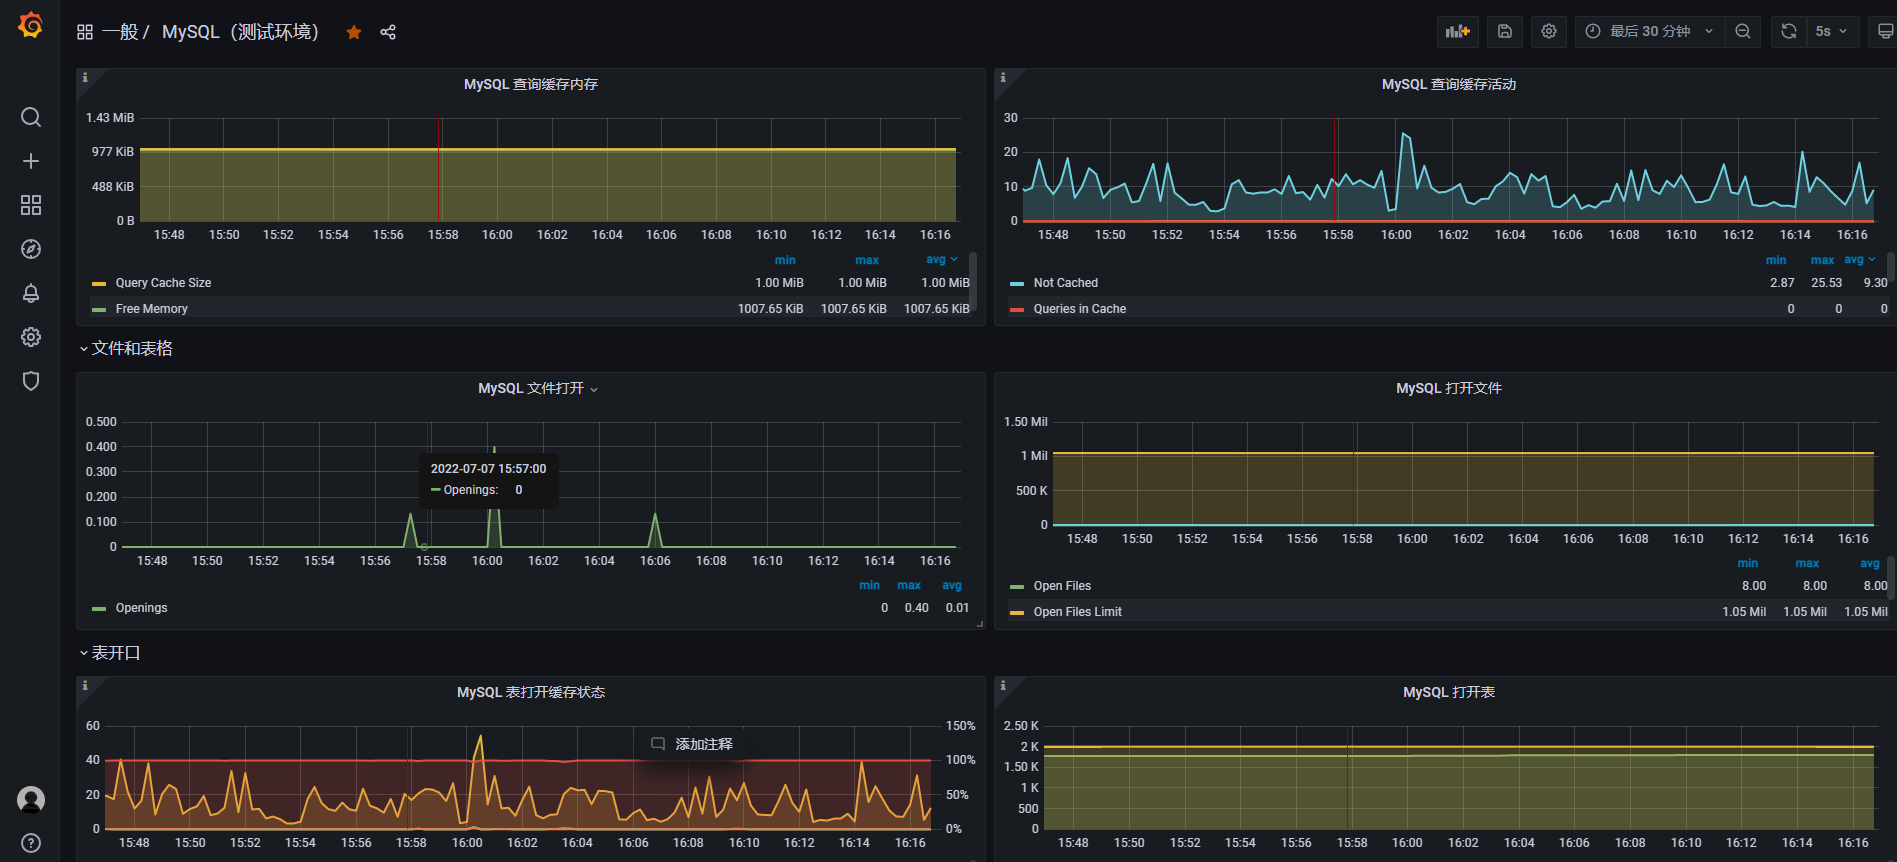This screenshot has height=862, width=1897.
Task: Star the MySQL dashboard as favorite
Action: [x=354, y=32]
